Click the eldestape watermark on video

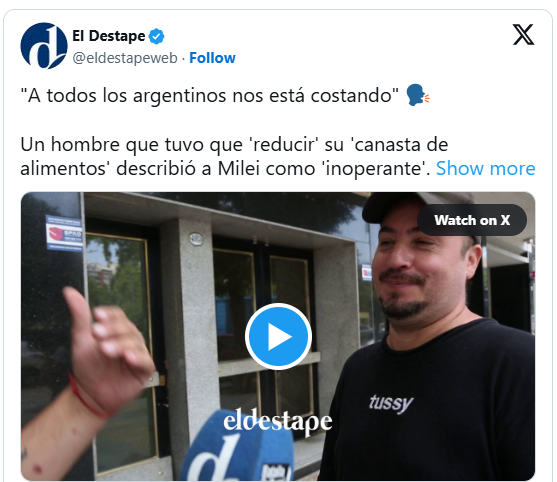tap(278, 421)
